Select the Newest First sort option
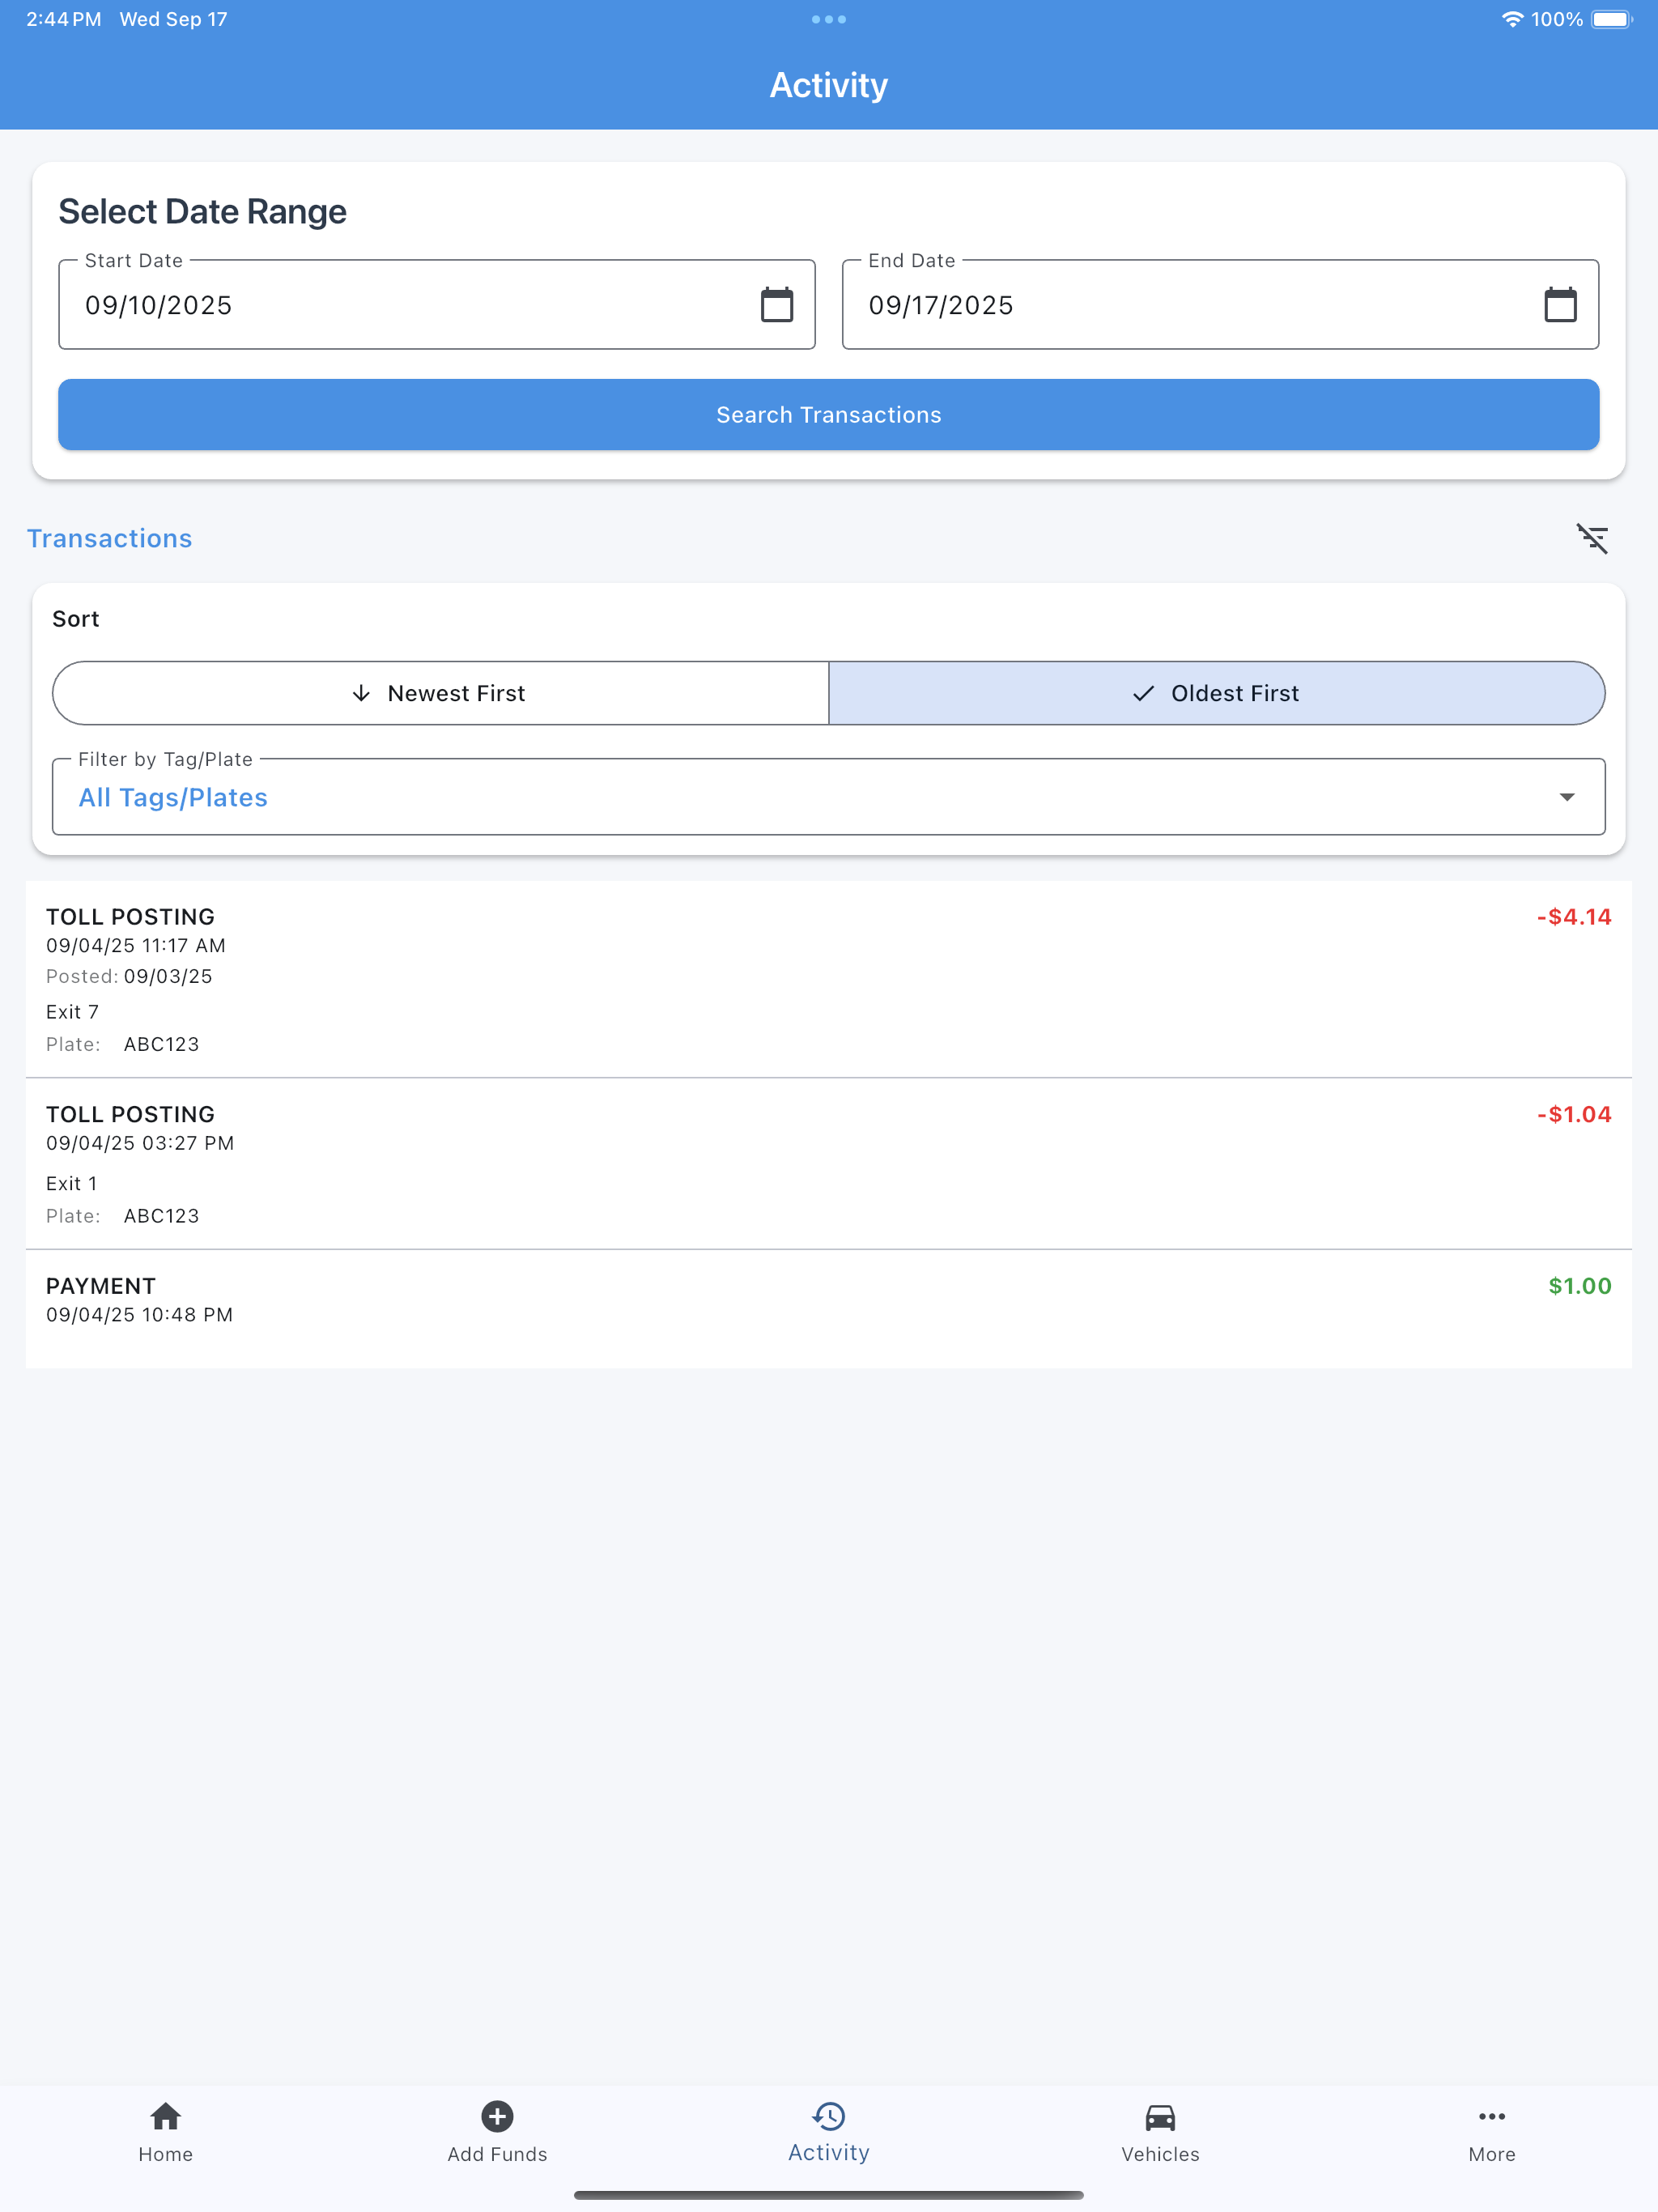The height and width of the screenshot is (2212, 1658). (440, 693)
